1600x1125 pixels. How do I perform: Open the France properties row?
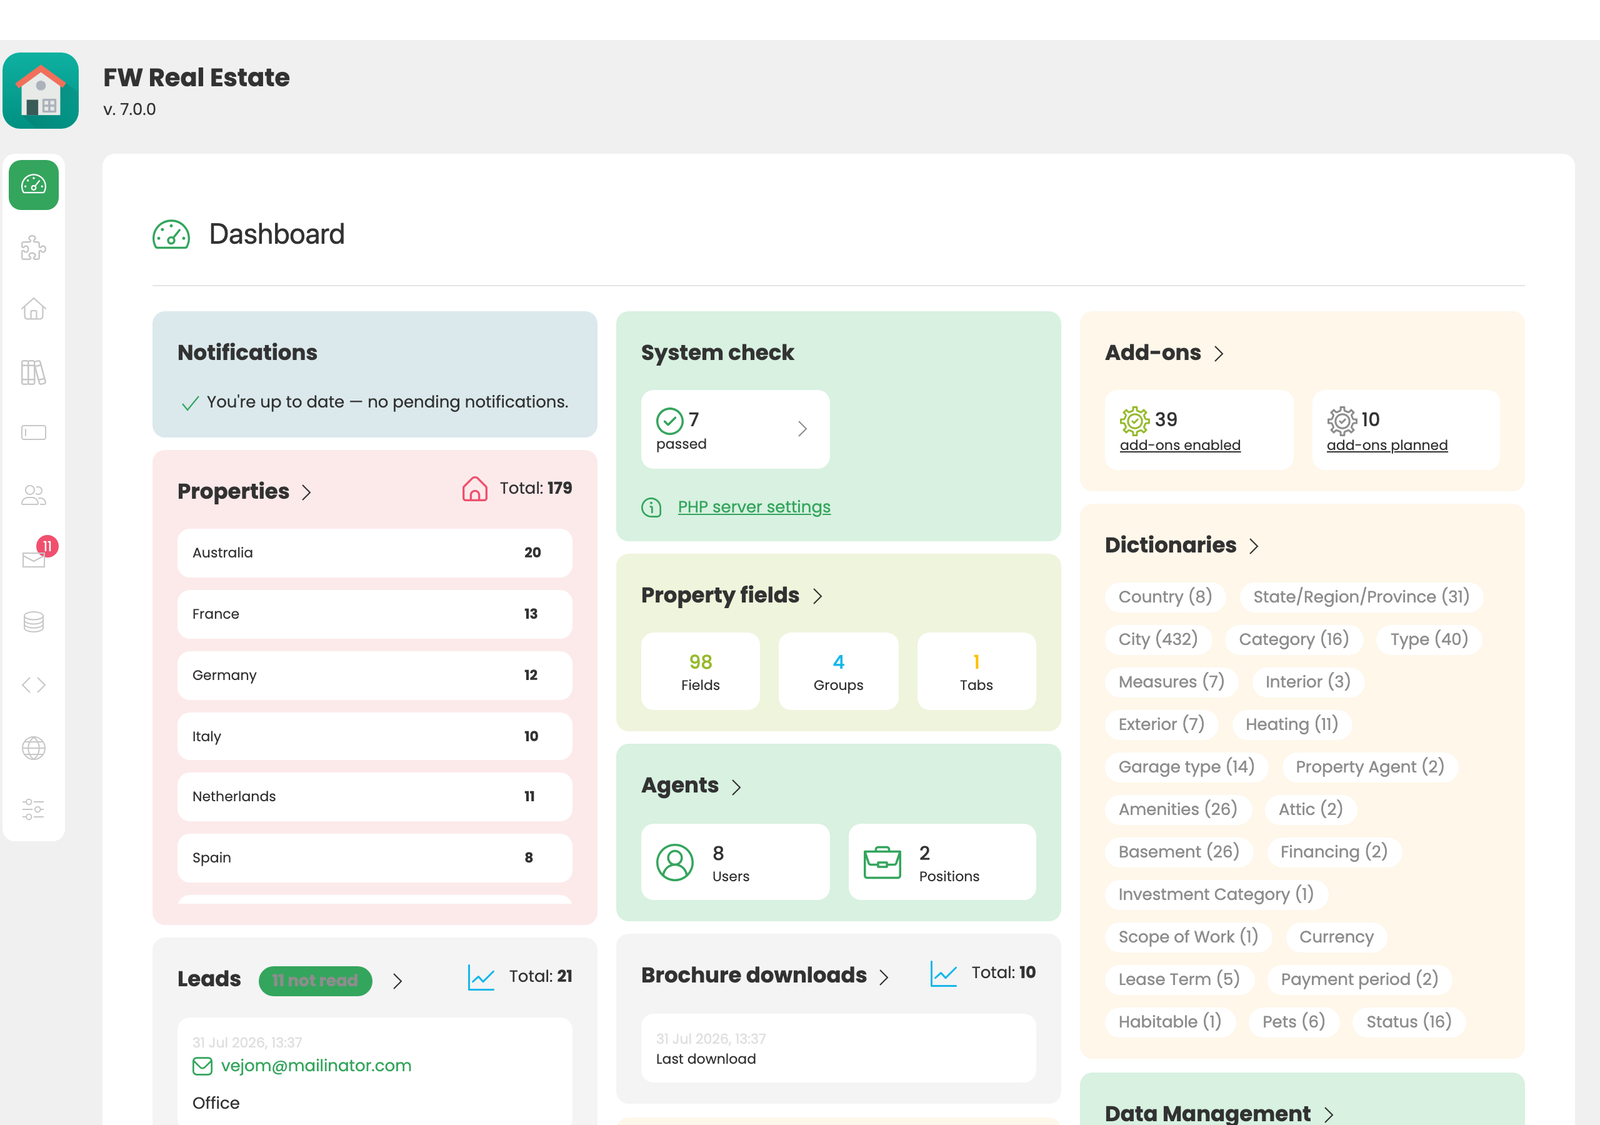375,614
